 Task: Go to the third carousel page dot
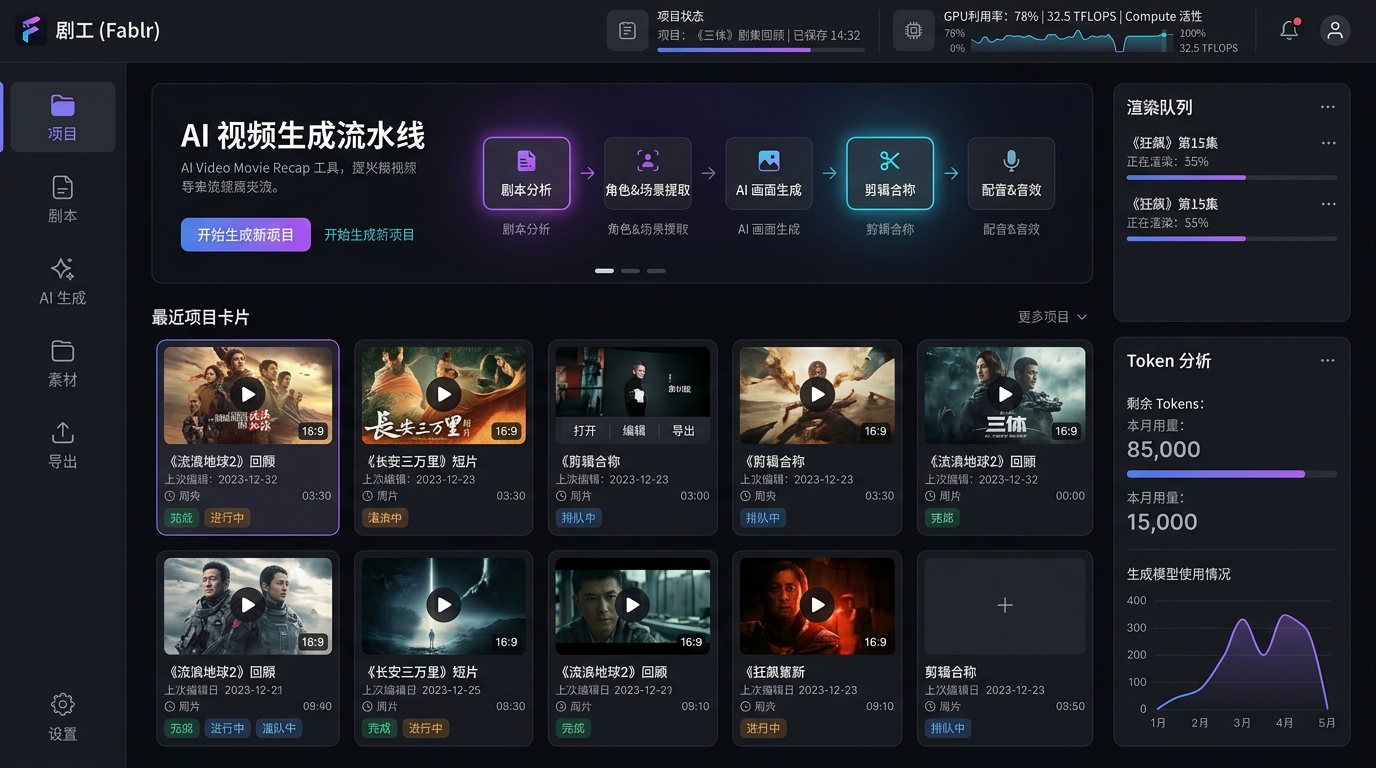coord(656,271)
